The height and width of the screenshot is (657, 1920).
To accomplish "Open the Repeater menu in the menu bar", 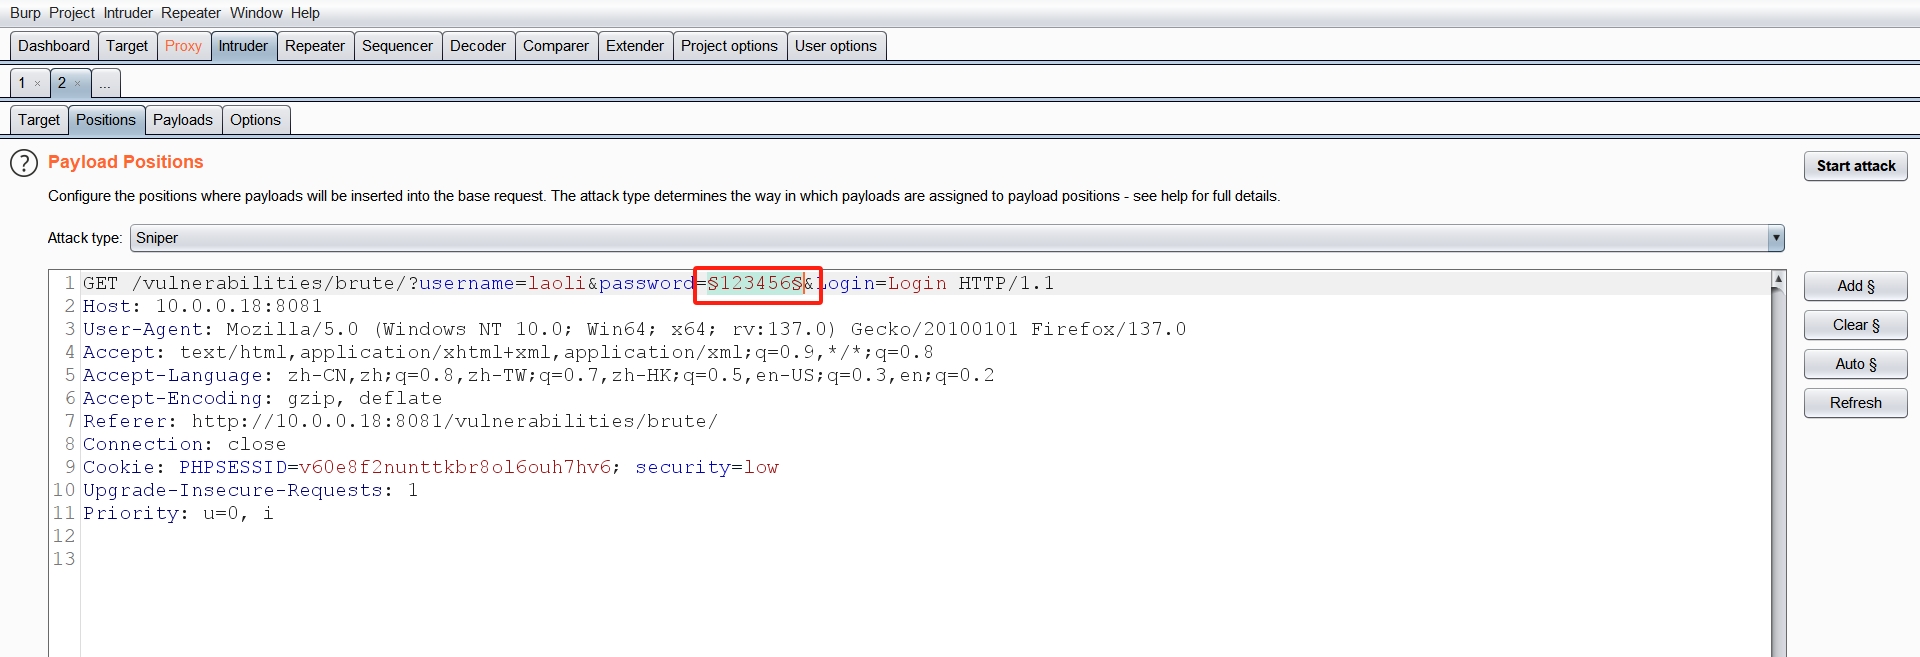I will [191, 13].
